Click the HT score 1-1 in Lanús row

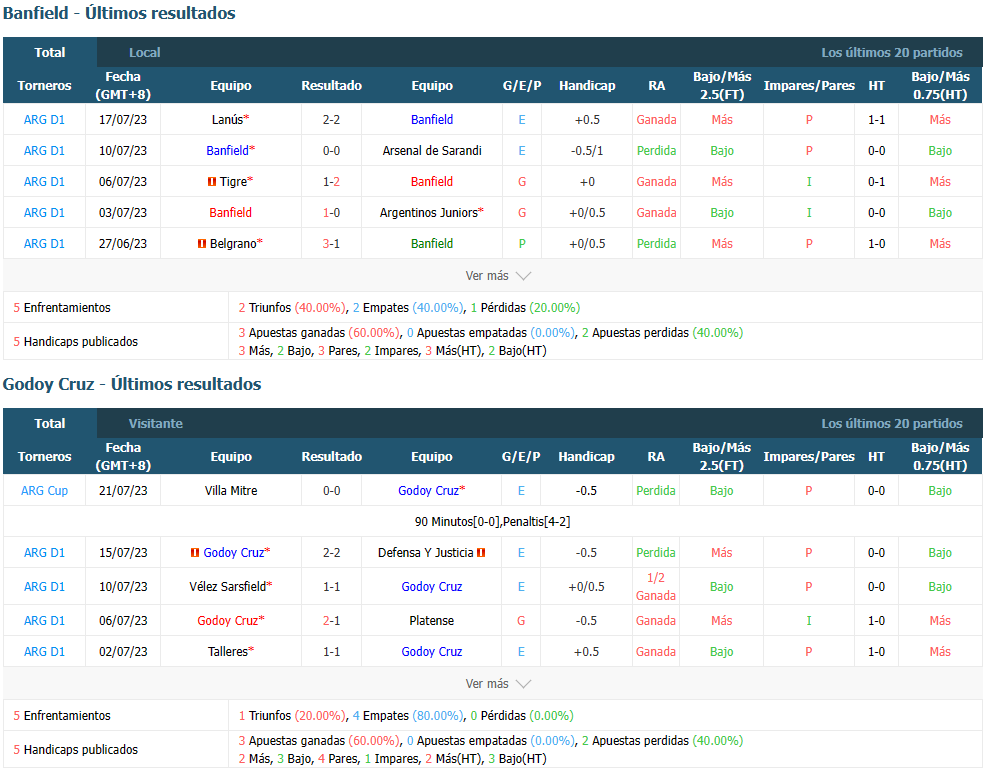pos(877,119)
